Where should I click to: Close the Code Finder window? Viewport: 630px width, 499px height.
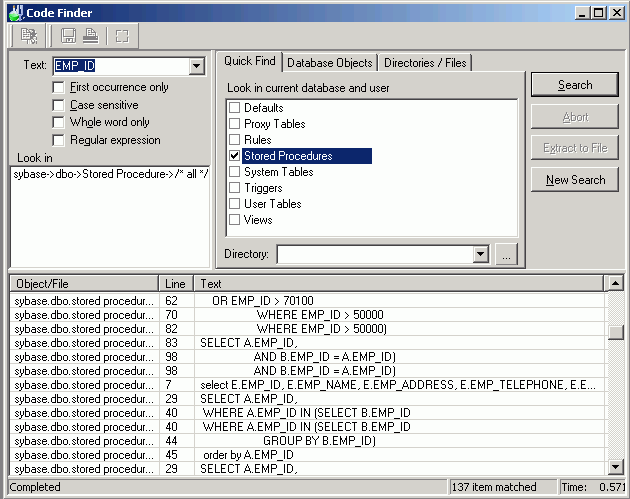[617, 13]
